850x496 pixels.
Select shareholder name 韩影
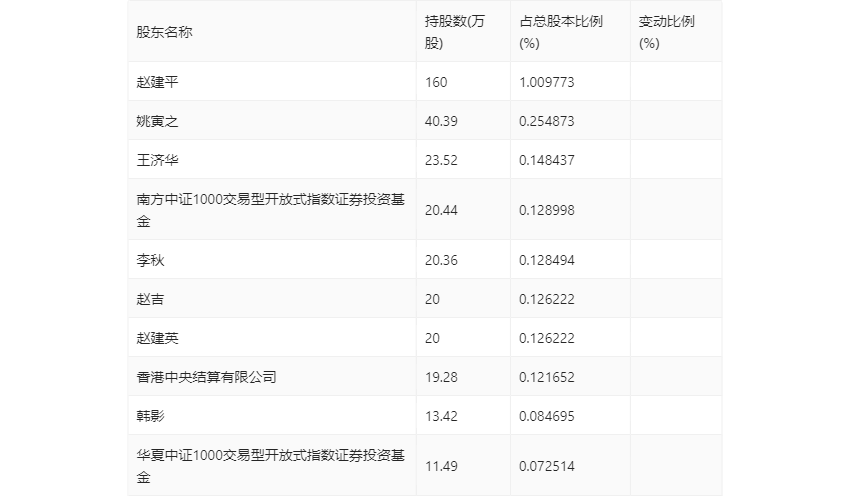(150, 416)
